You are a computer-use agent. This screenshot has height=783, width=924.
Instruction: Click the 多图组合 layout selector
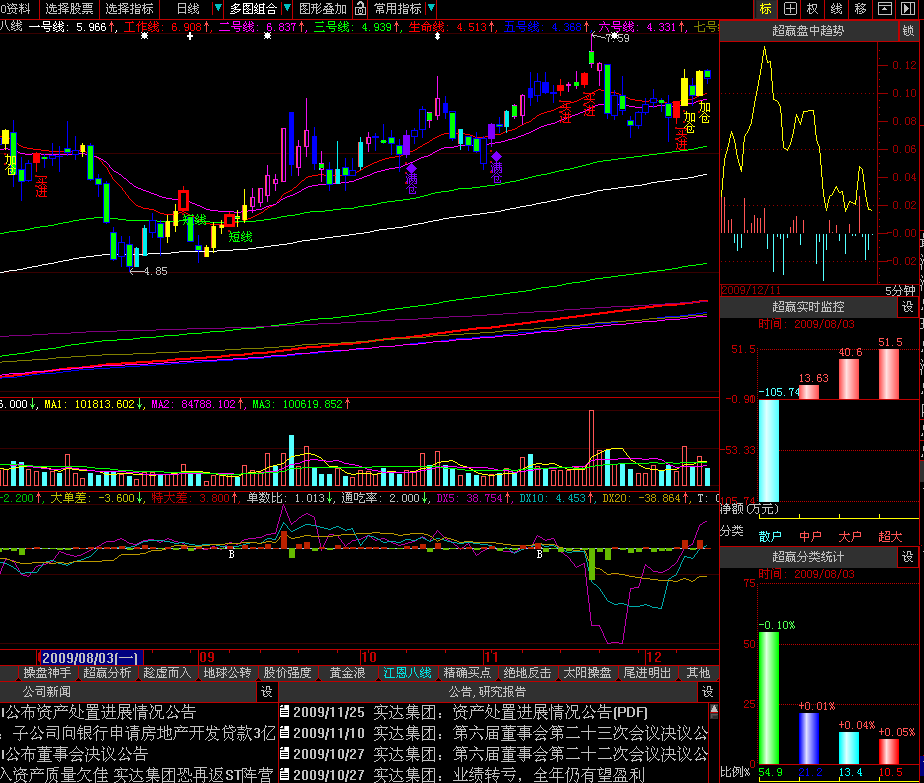(253, 9)
